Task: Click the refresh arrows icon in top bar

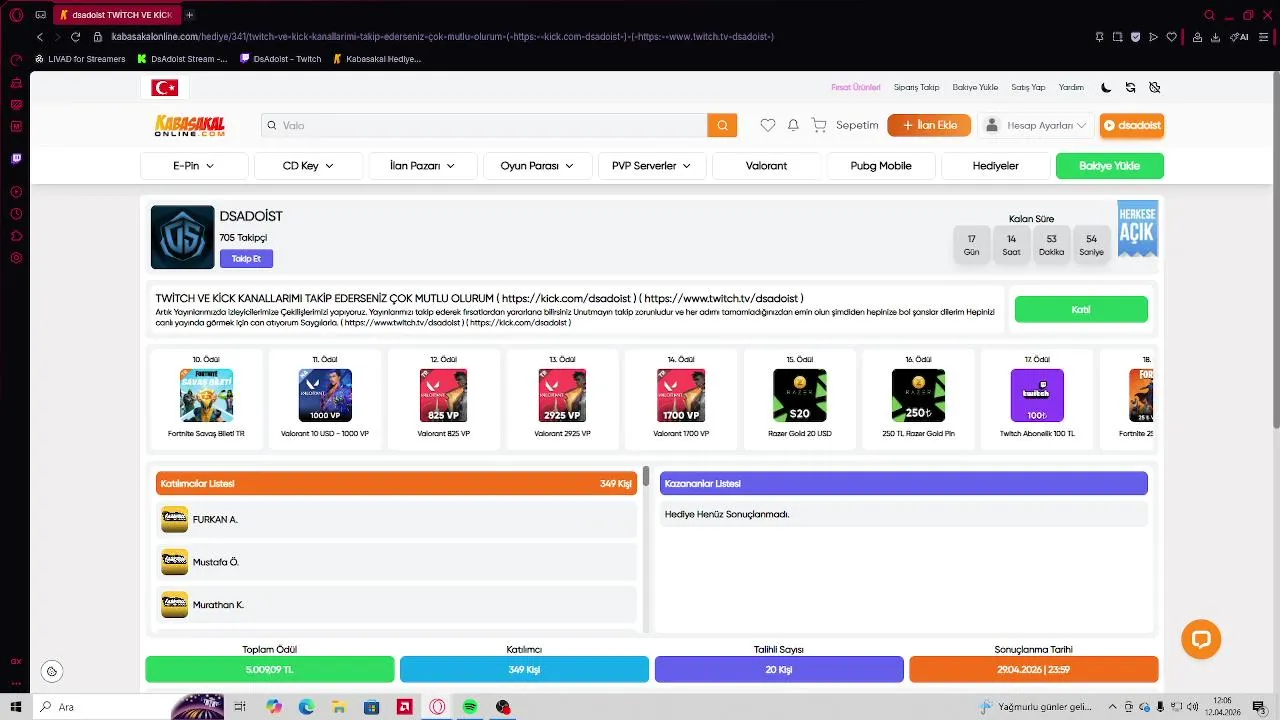Action: [x=1131, y=87]
